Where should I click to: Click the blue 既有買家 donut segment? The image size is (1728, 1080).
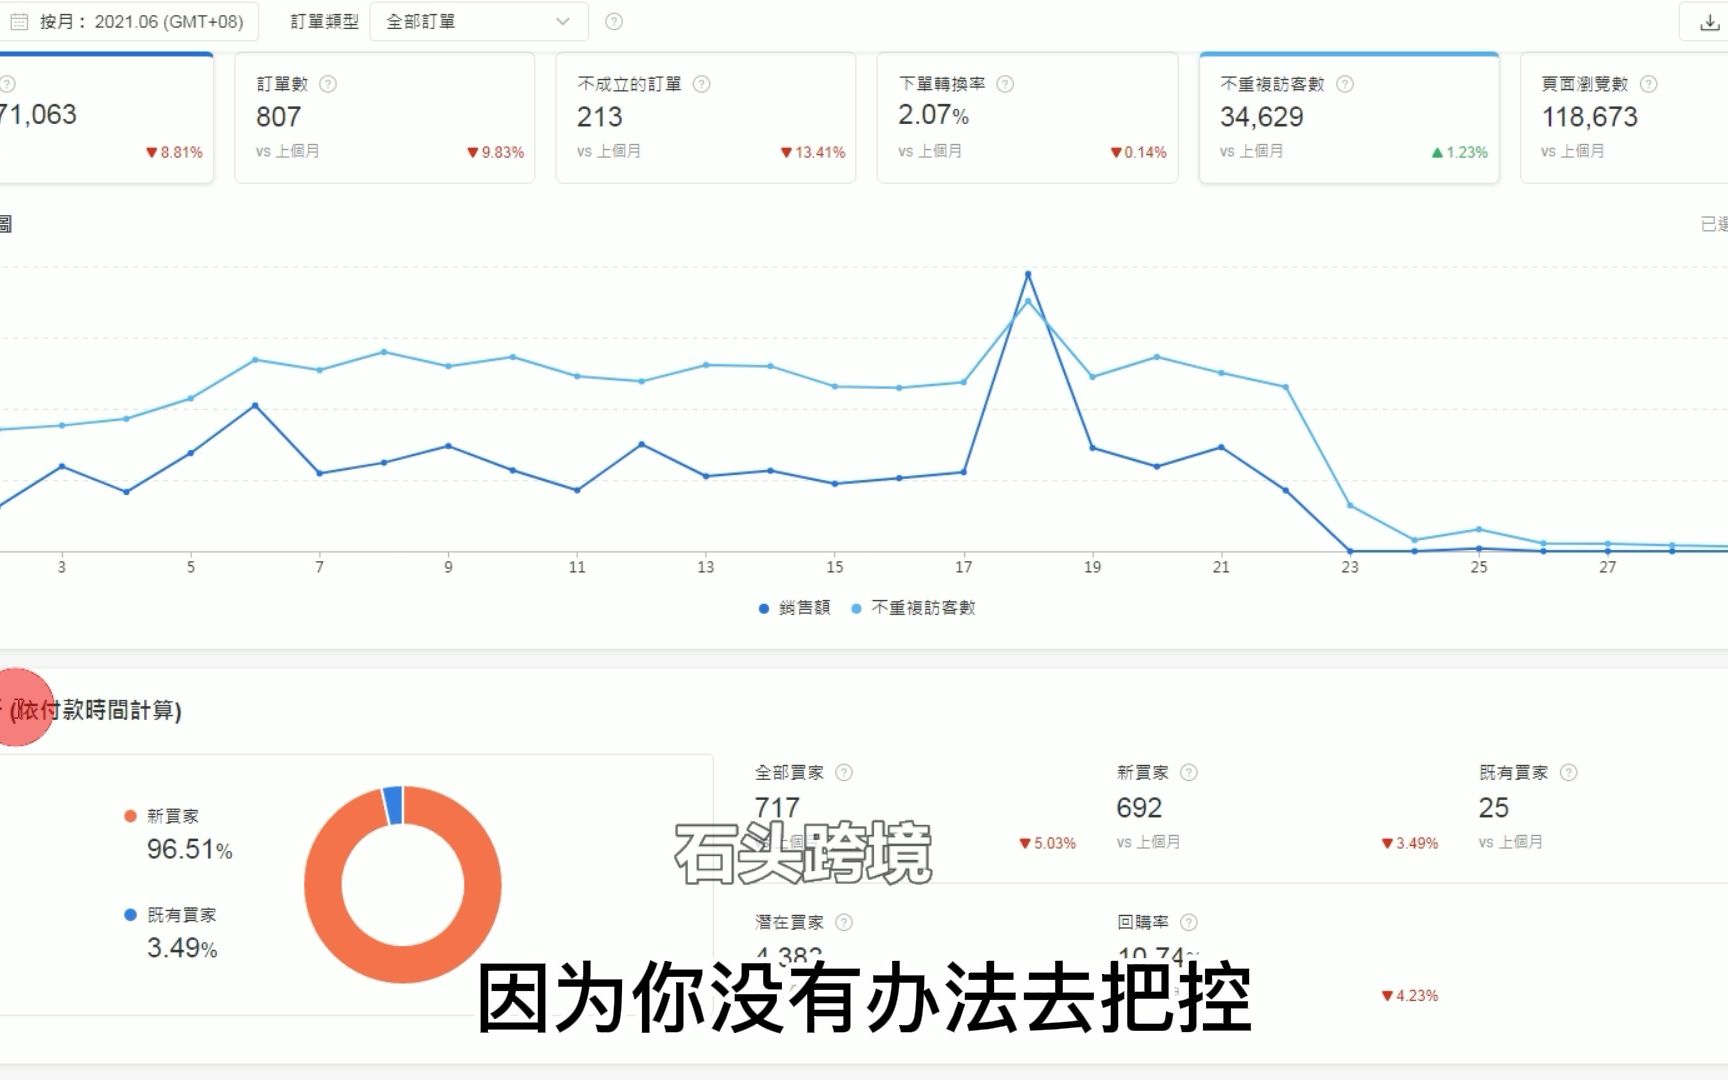tap(393, 805)
